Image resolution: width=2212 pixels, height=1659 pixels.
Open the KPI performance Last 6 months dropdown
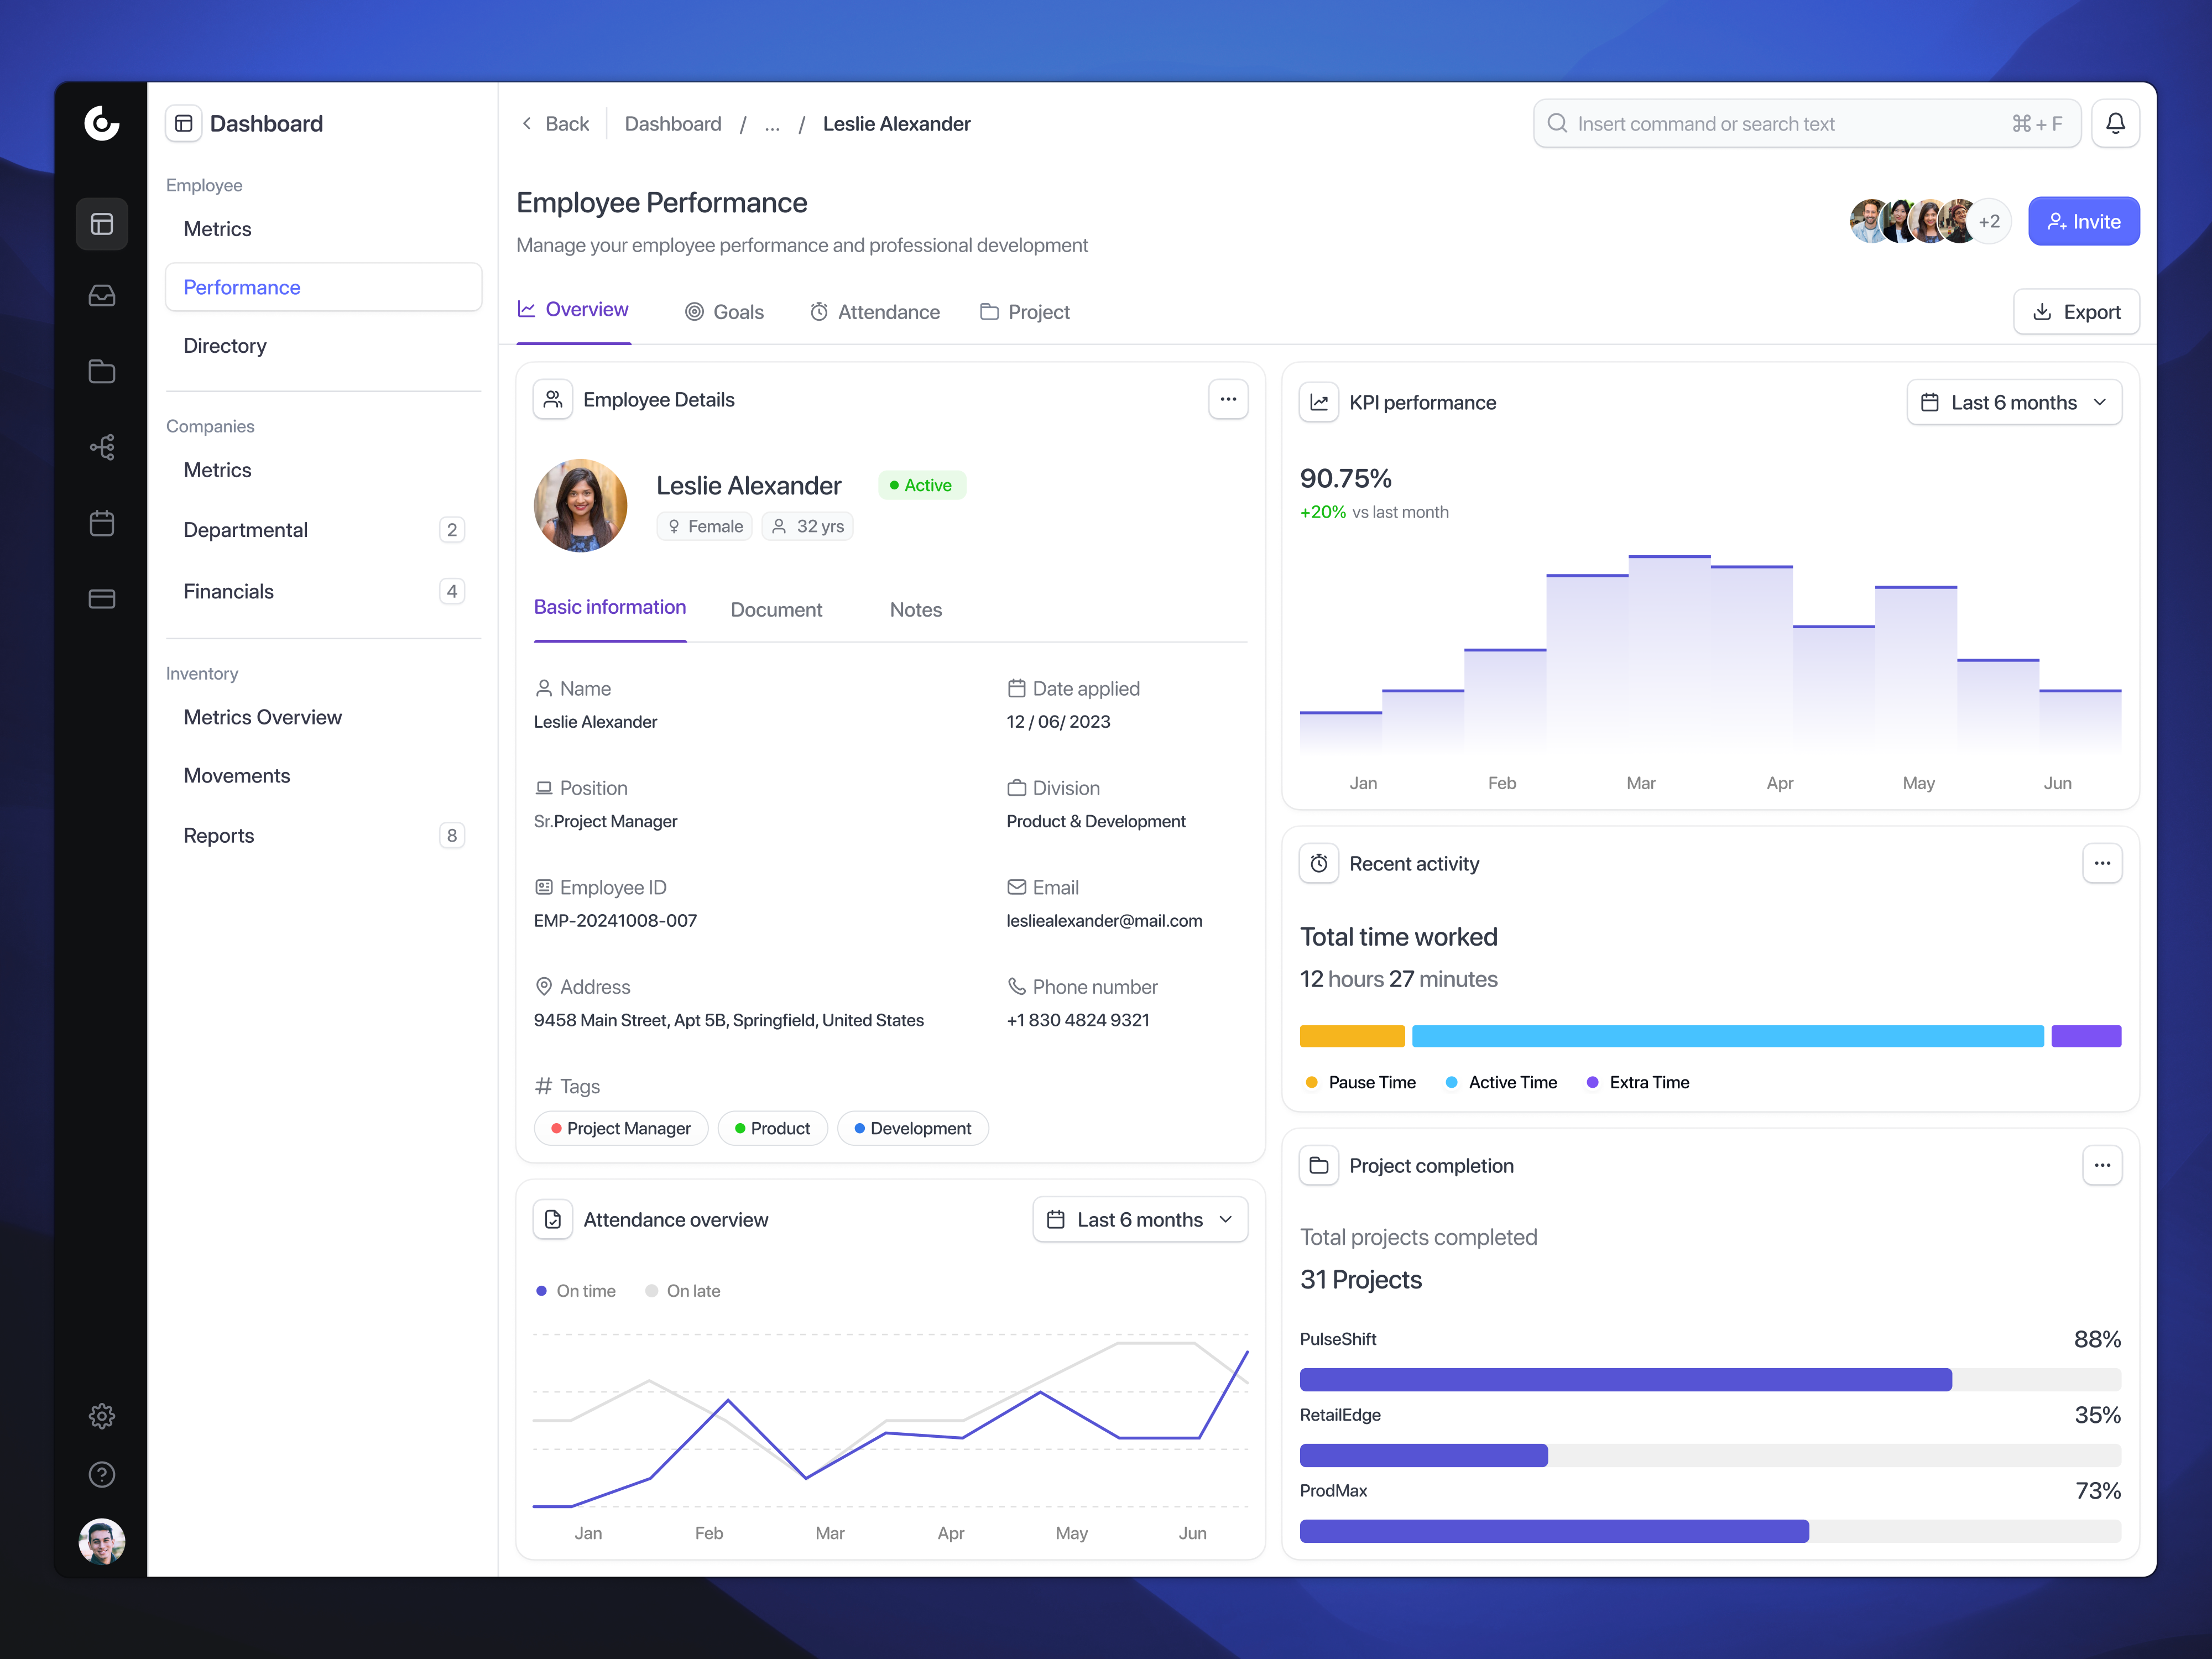(2013, 402)
